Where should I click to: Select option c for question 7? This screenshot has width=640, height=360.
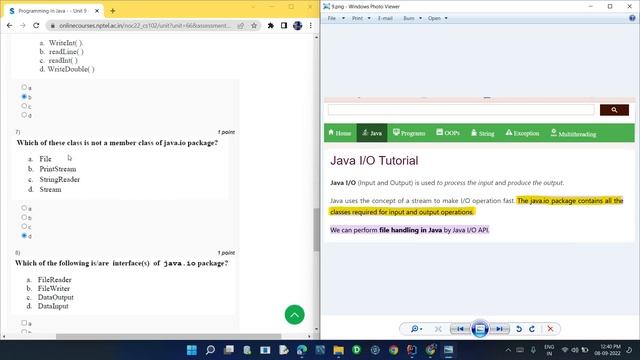24,227
